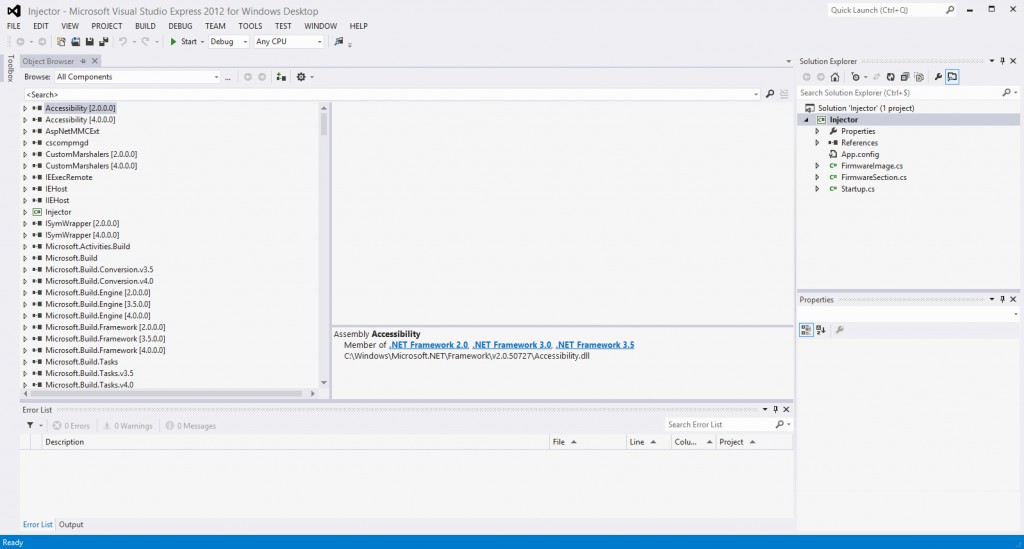Click the Find in Files toolbar icon
1024x549 pixels.
(338, 42)
